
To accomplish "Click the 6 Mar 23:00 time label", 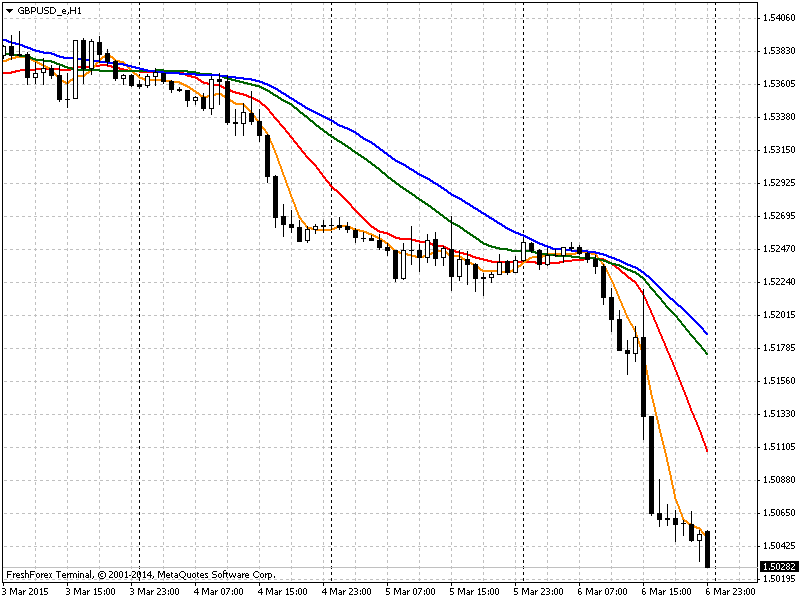I will 731,592.
